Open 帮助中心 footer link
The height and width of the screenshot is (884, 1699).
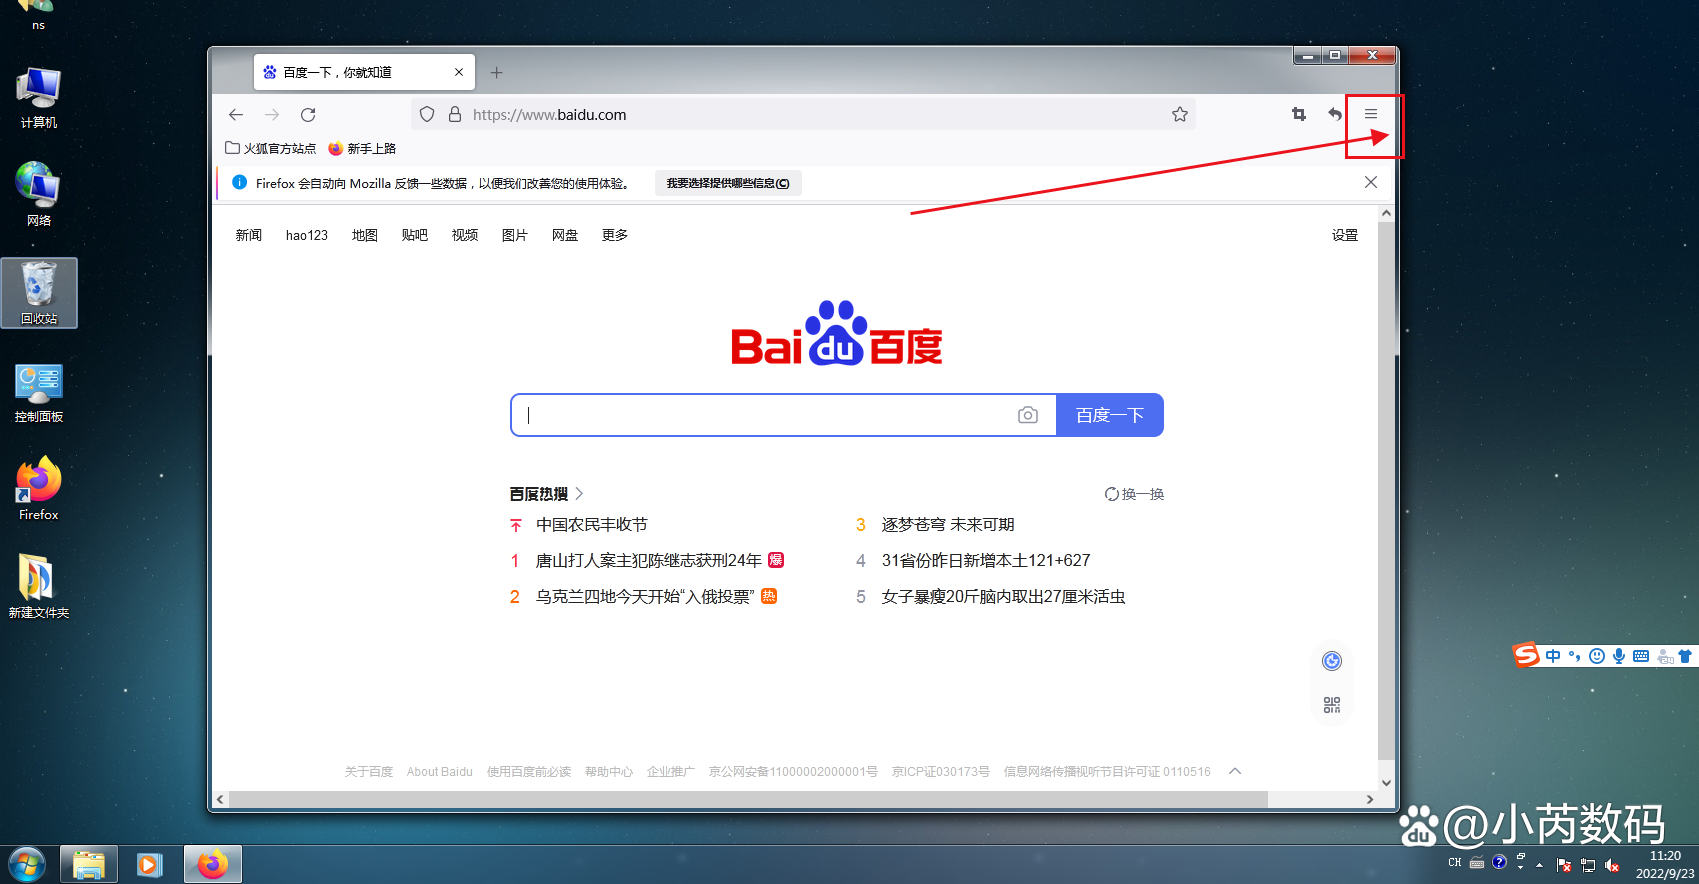click(x=609, y=772)
